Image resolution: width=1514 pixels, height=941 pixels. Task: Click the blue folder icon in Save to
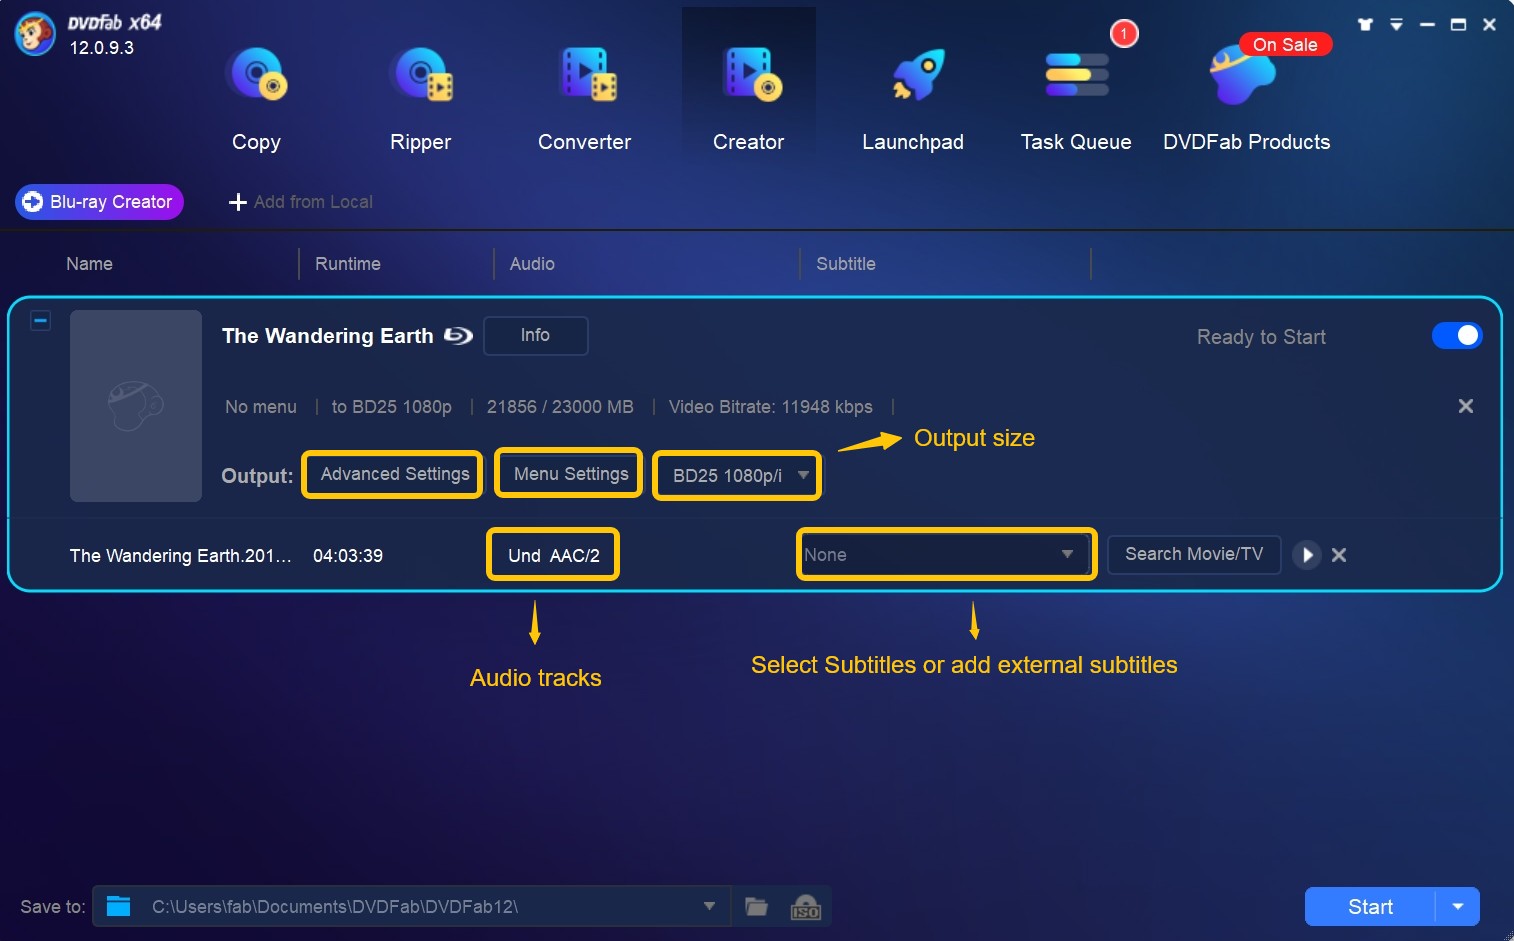click(x=119, y=907)
